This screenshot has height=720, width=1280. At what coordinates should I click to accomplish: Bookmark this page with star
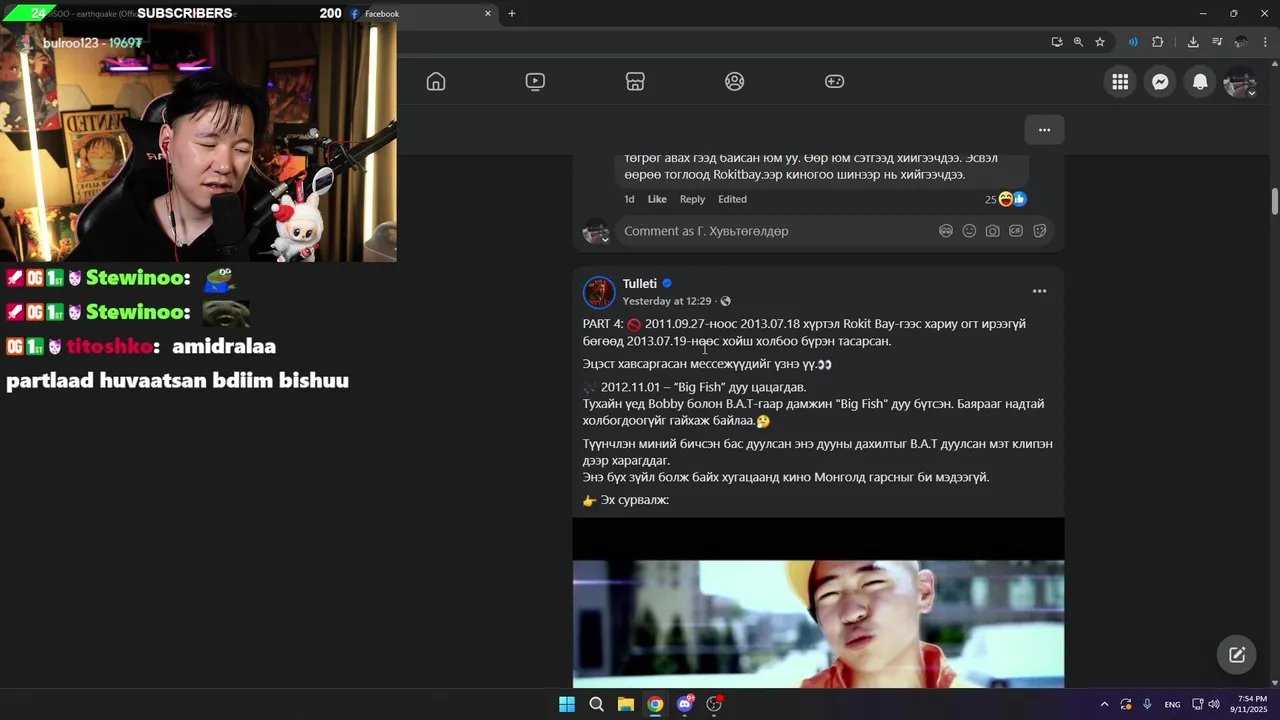[x=1100, y=42]
